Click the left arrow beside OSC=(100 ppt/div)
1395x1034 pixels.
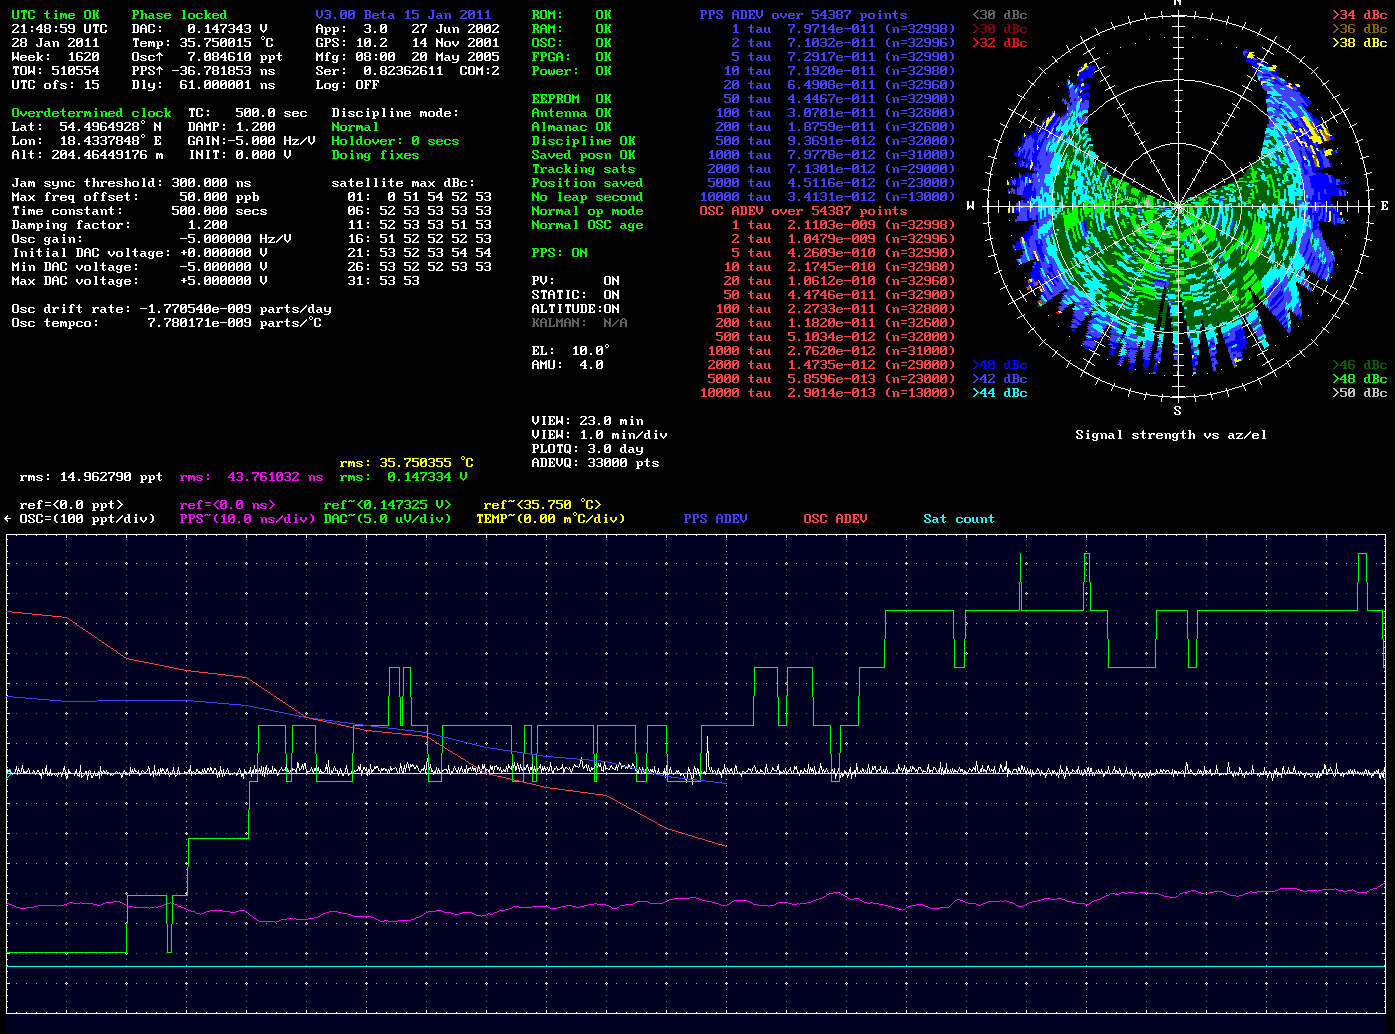pos(8,519)
